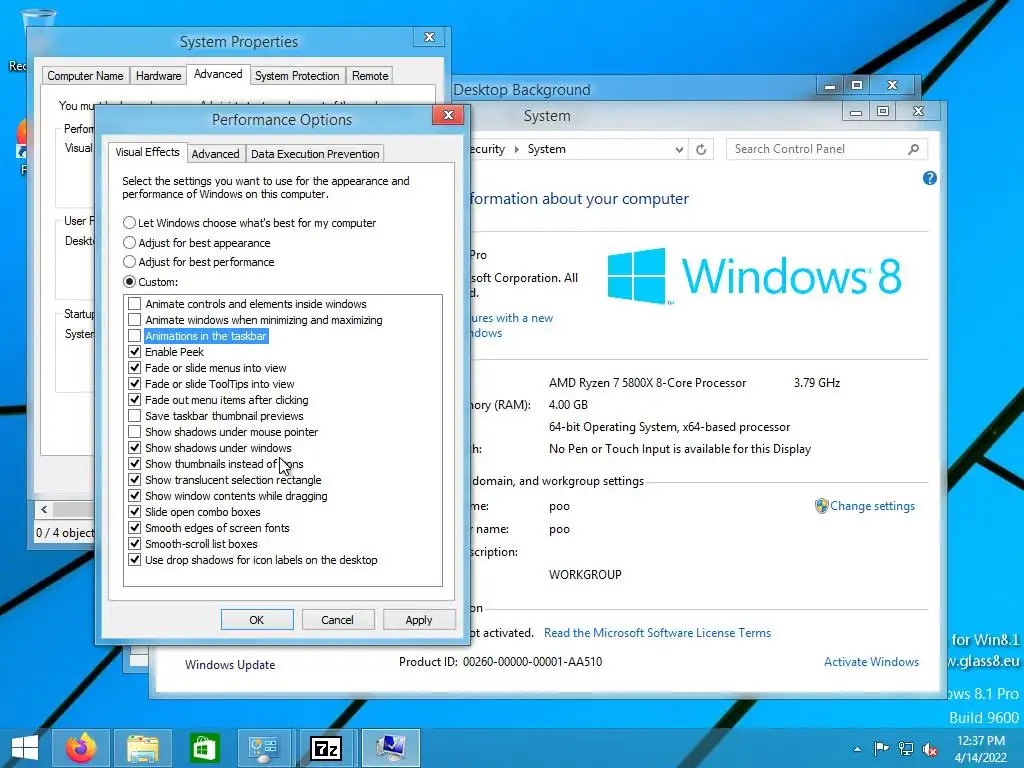Enable Animate windows when minimizing and maximizing
1024x768 pixels.
tap(135, 320)
